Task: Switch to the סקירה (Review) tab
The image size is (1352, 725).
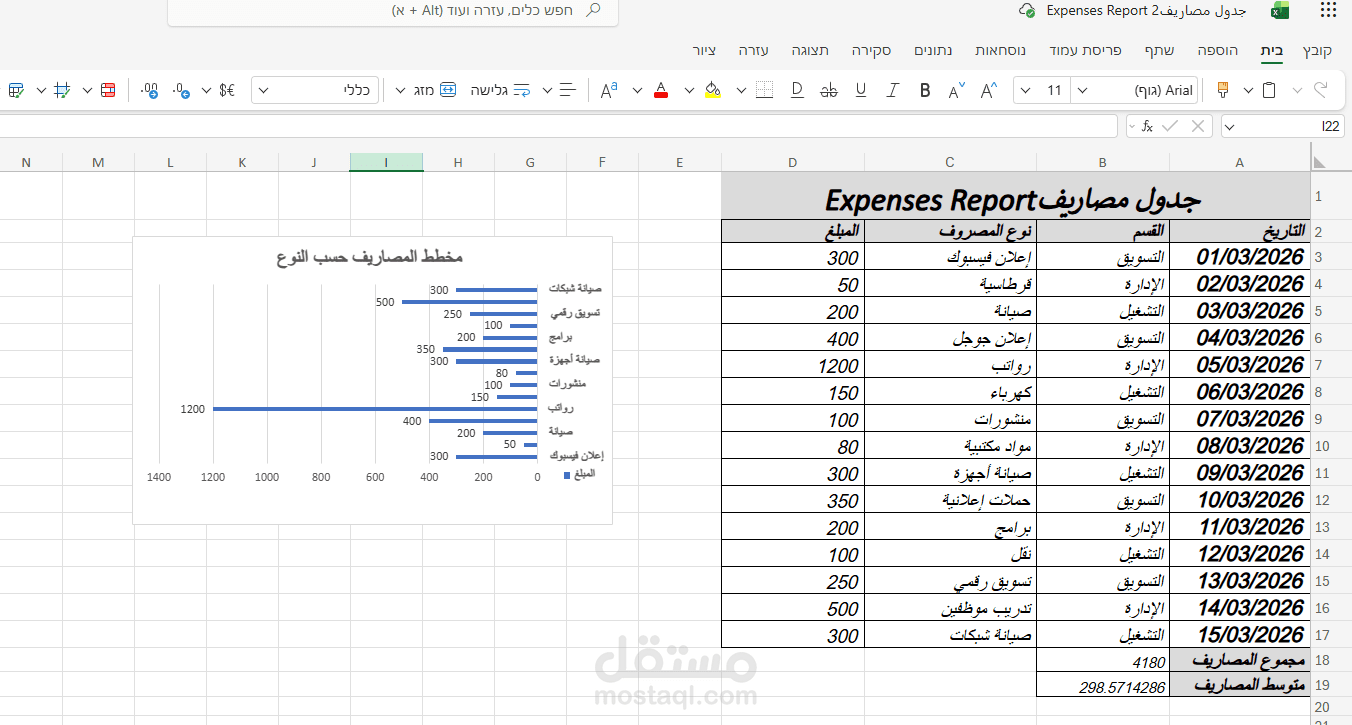Action: click(872, 50)
